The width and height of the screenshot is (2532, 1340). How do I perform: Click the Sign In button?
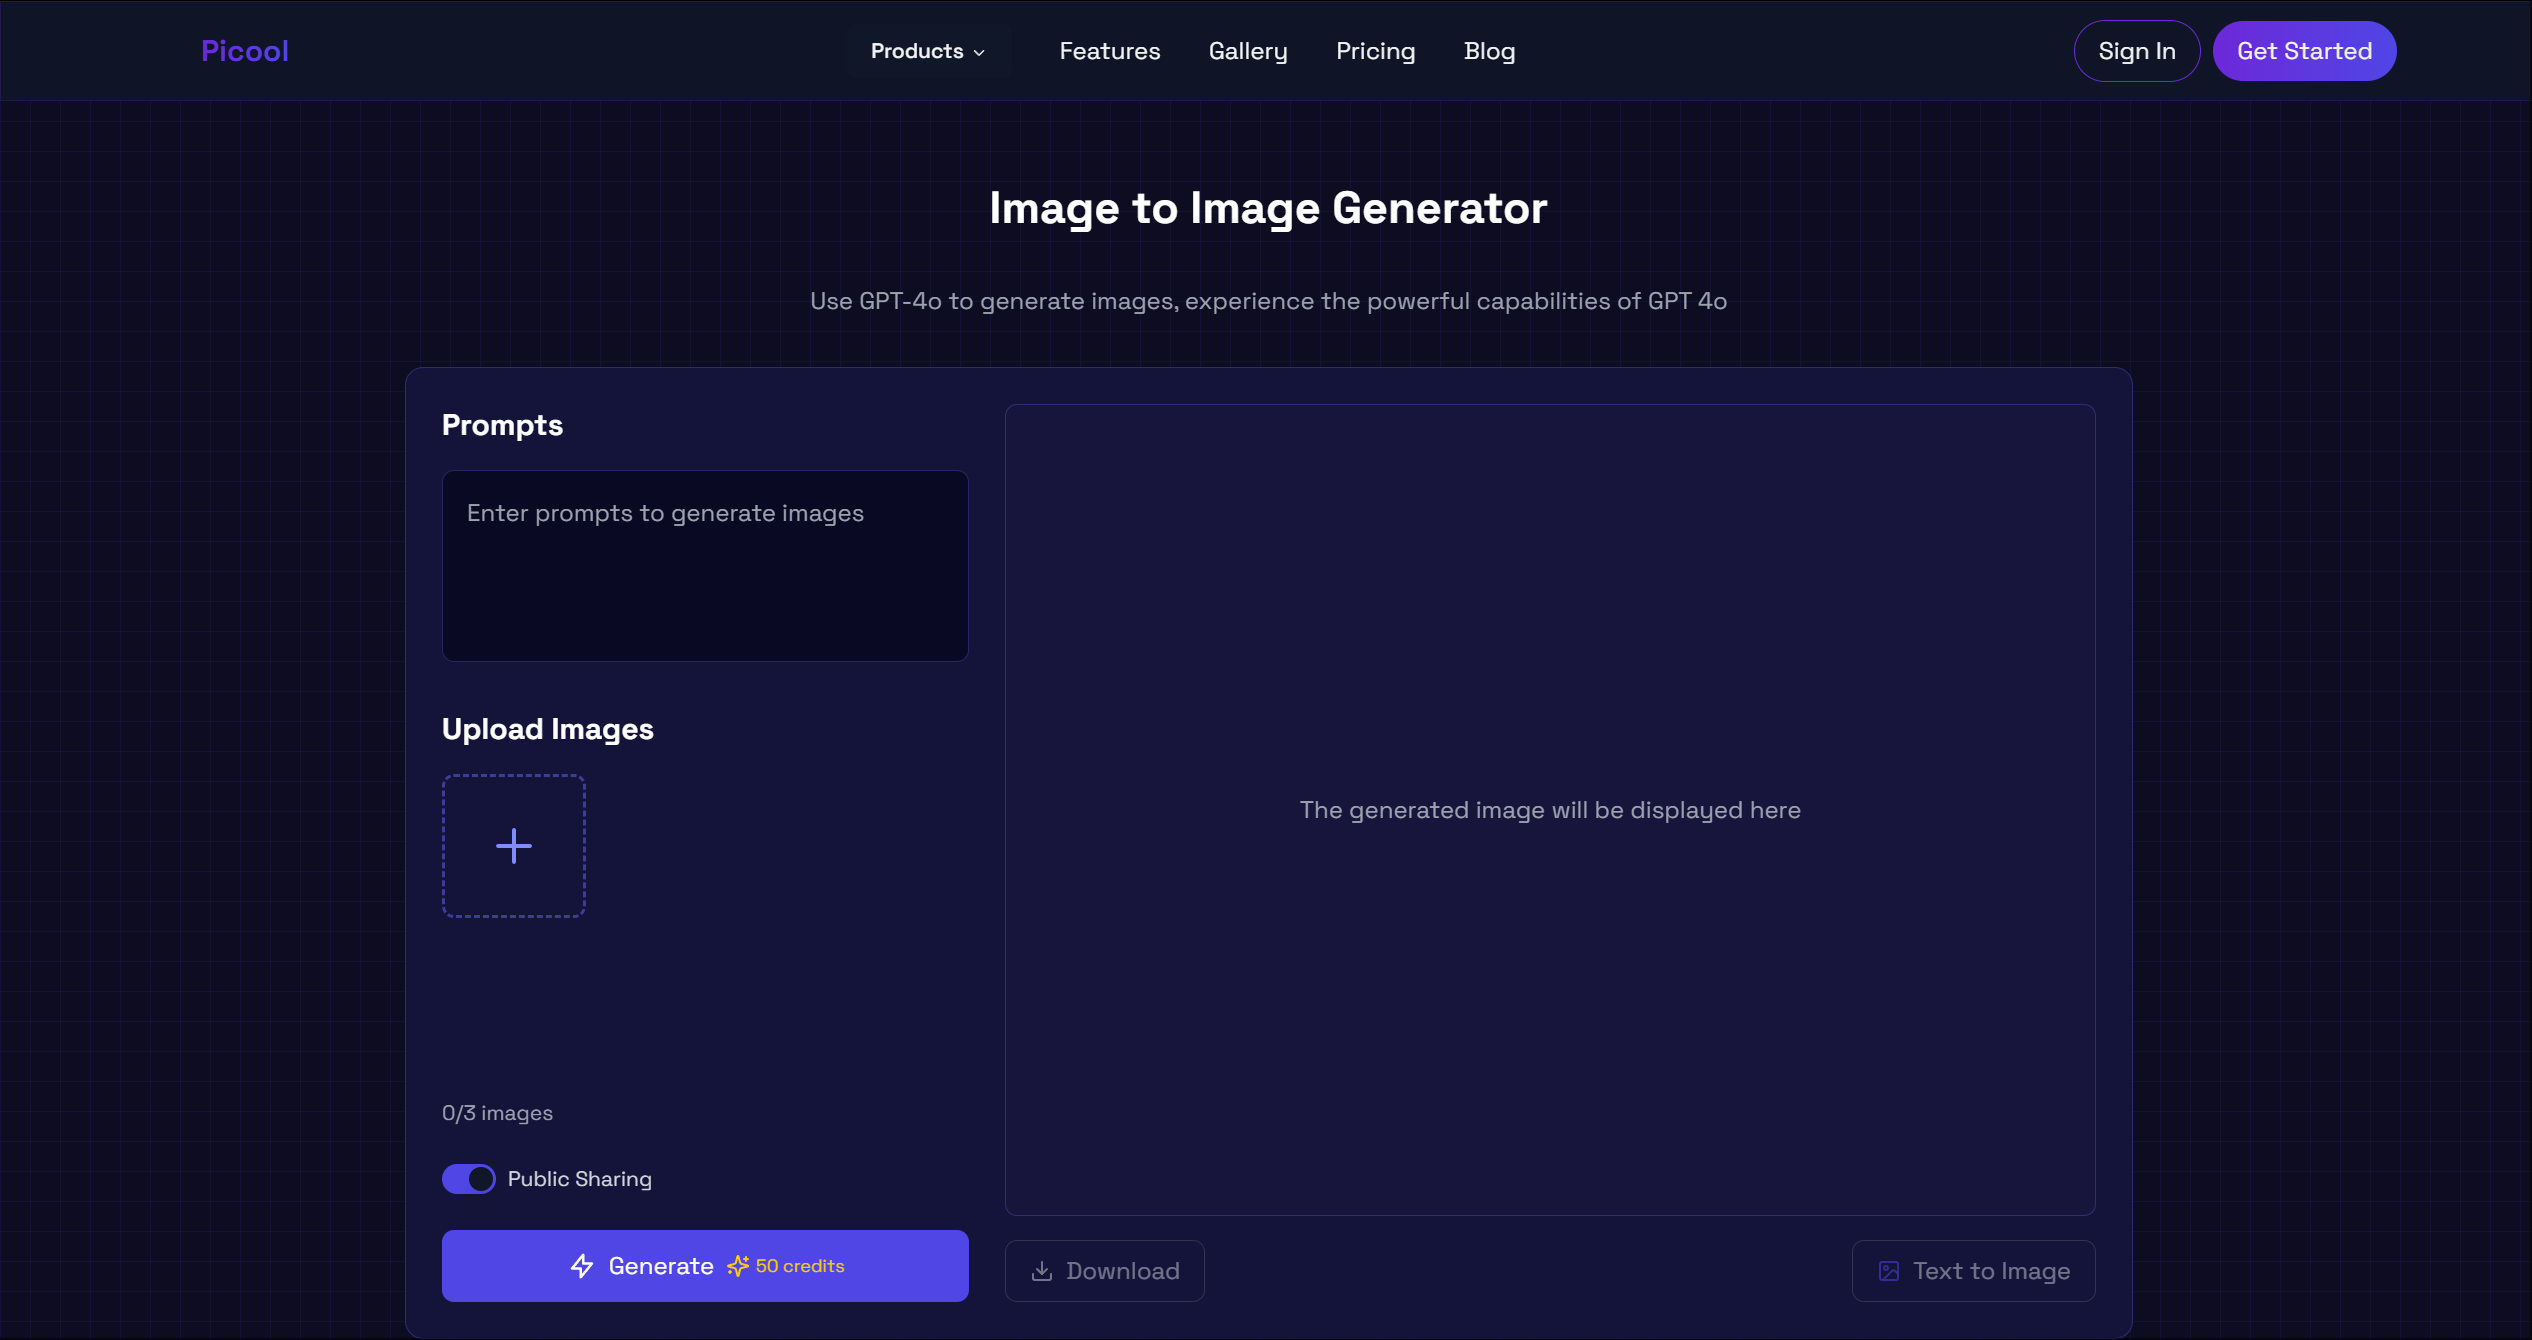coord(2136,51)
